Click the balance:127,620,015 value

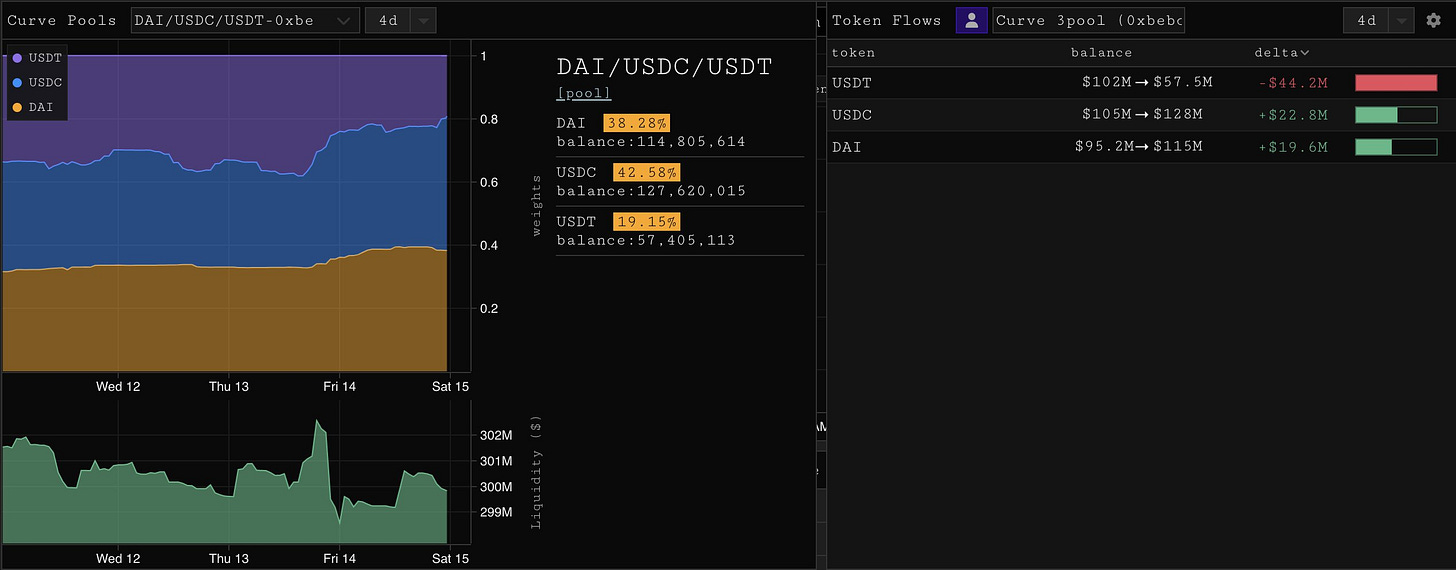(x=651, y=191)
